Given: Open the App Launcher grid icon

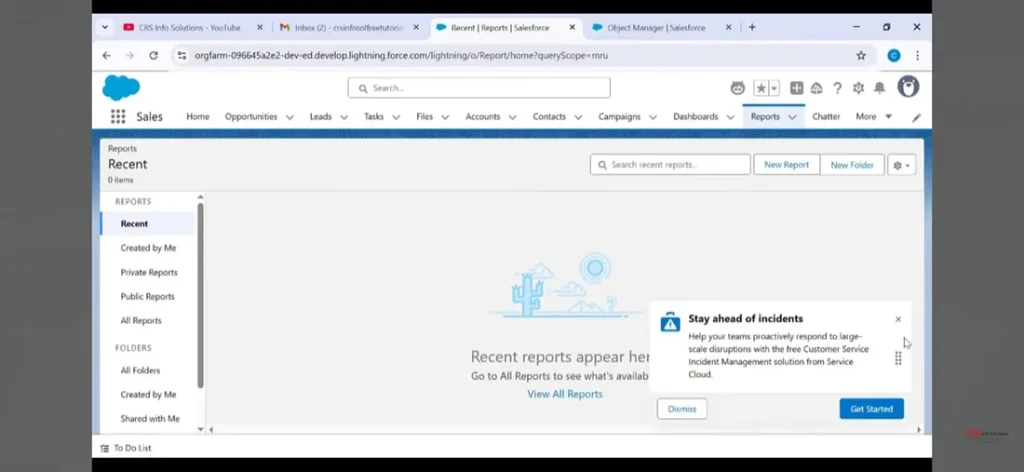Looking at the screenshot, I should [118, 117].
